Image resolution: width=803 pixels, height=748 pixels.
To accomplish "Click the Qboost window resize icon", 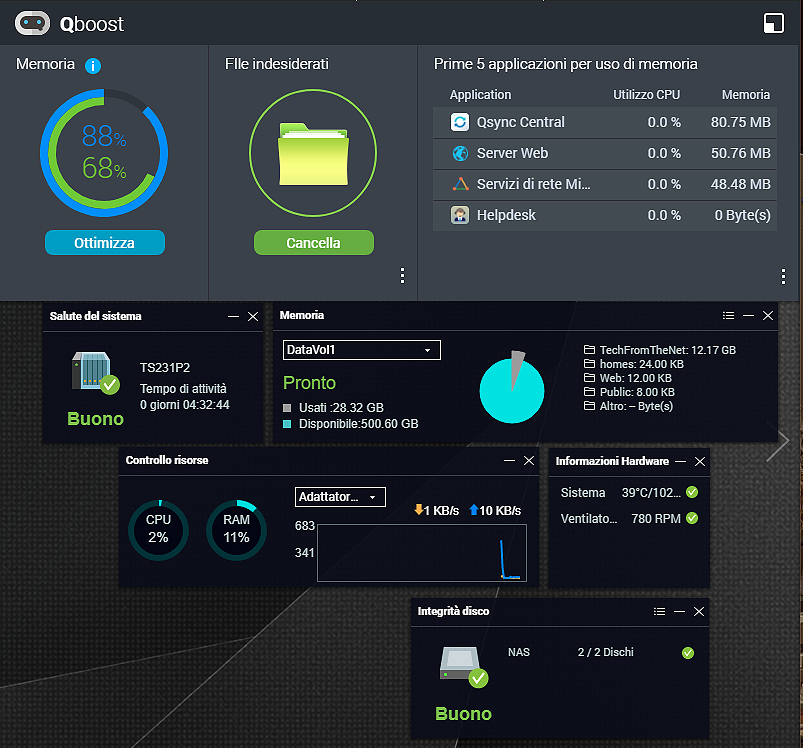I will pos(773,23).
